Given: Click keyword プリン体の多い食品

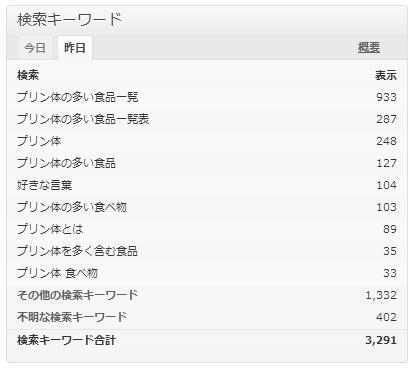Looking at the screenshot, I should tap(66, 163).
